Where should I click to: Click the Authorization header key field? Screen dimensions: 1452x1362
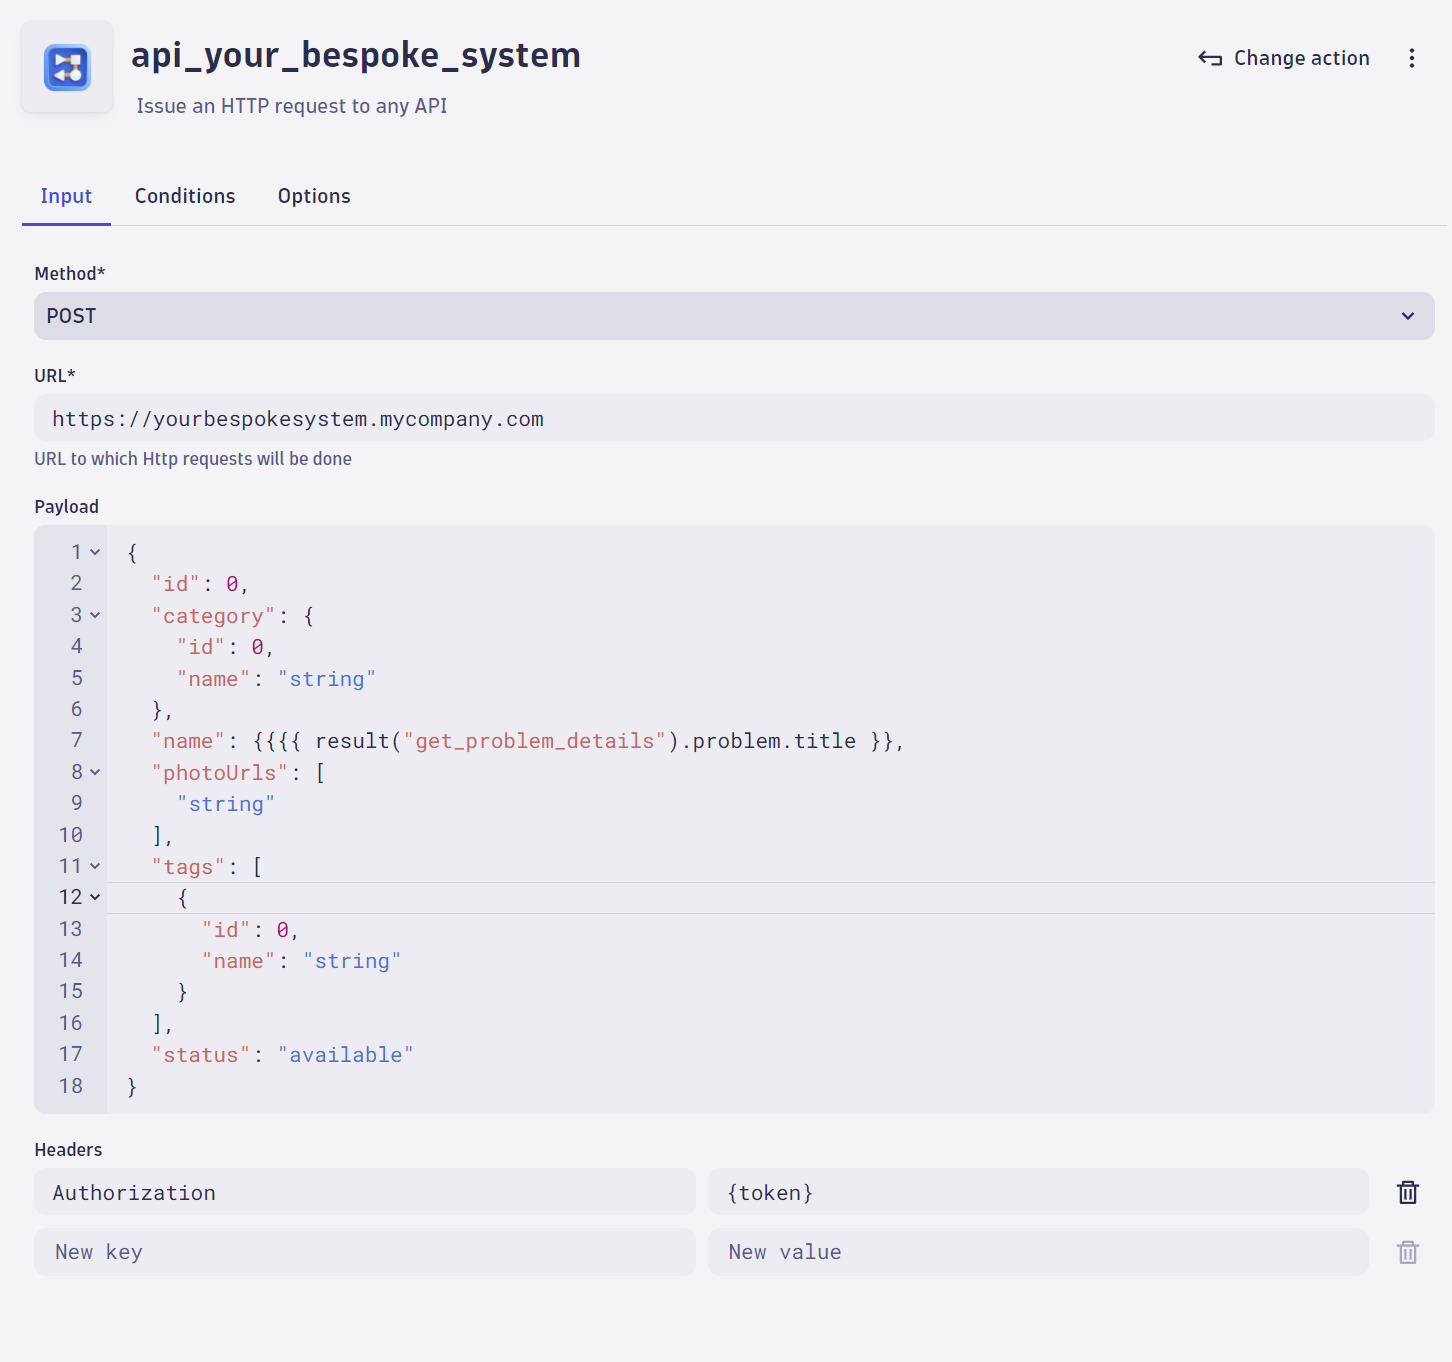point(365,1192)
